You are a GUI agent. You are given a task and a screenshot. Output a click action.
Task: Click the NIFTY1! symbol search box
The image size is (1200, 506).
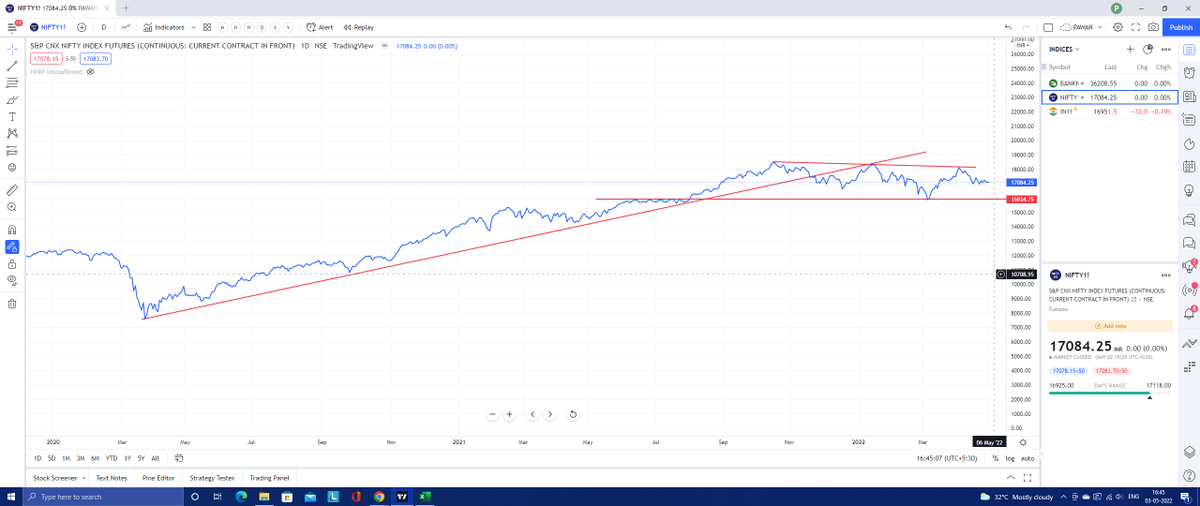tap(46, 27)
